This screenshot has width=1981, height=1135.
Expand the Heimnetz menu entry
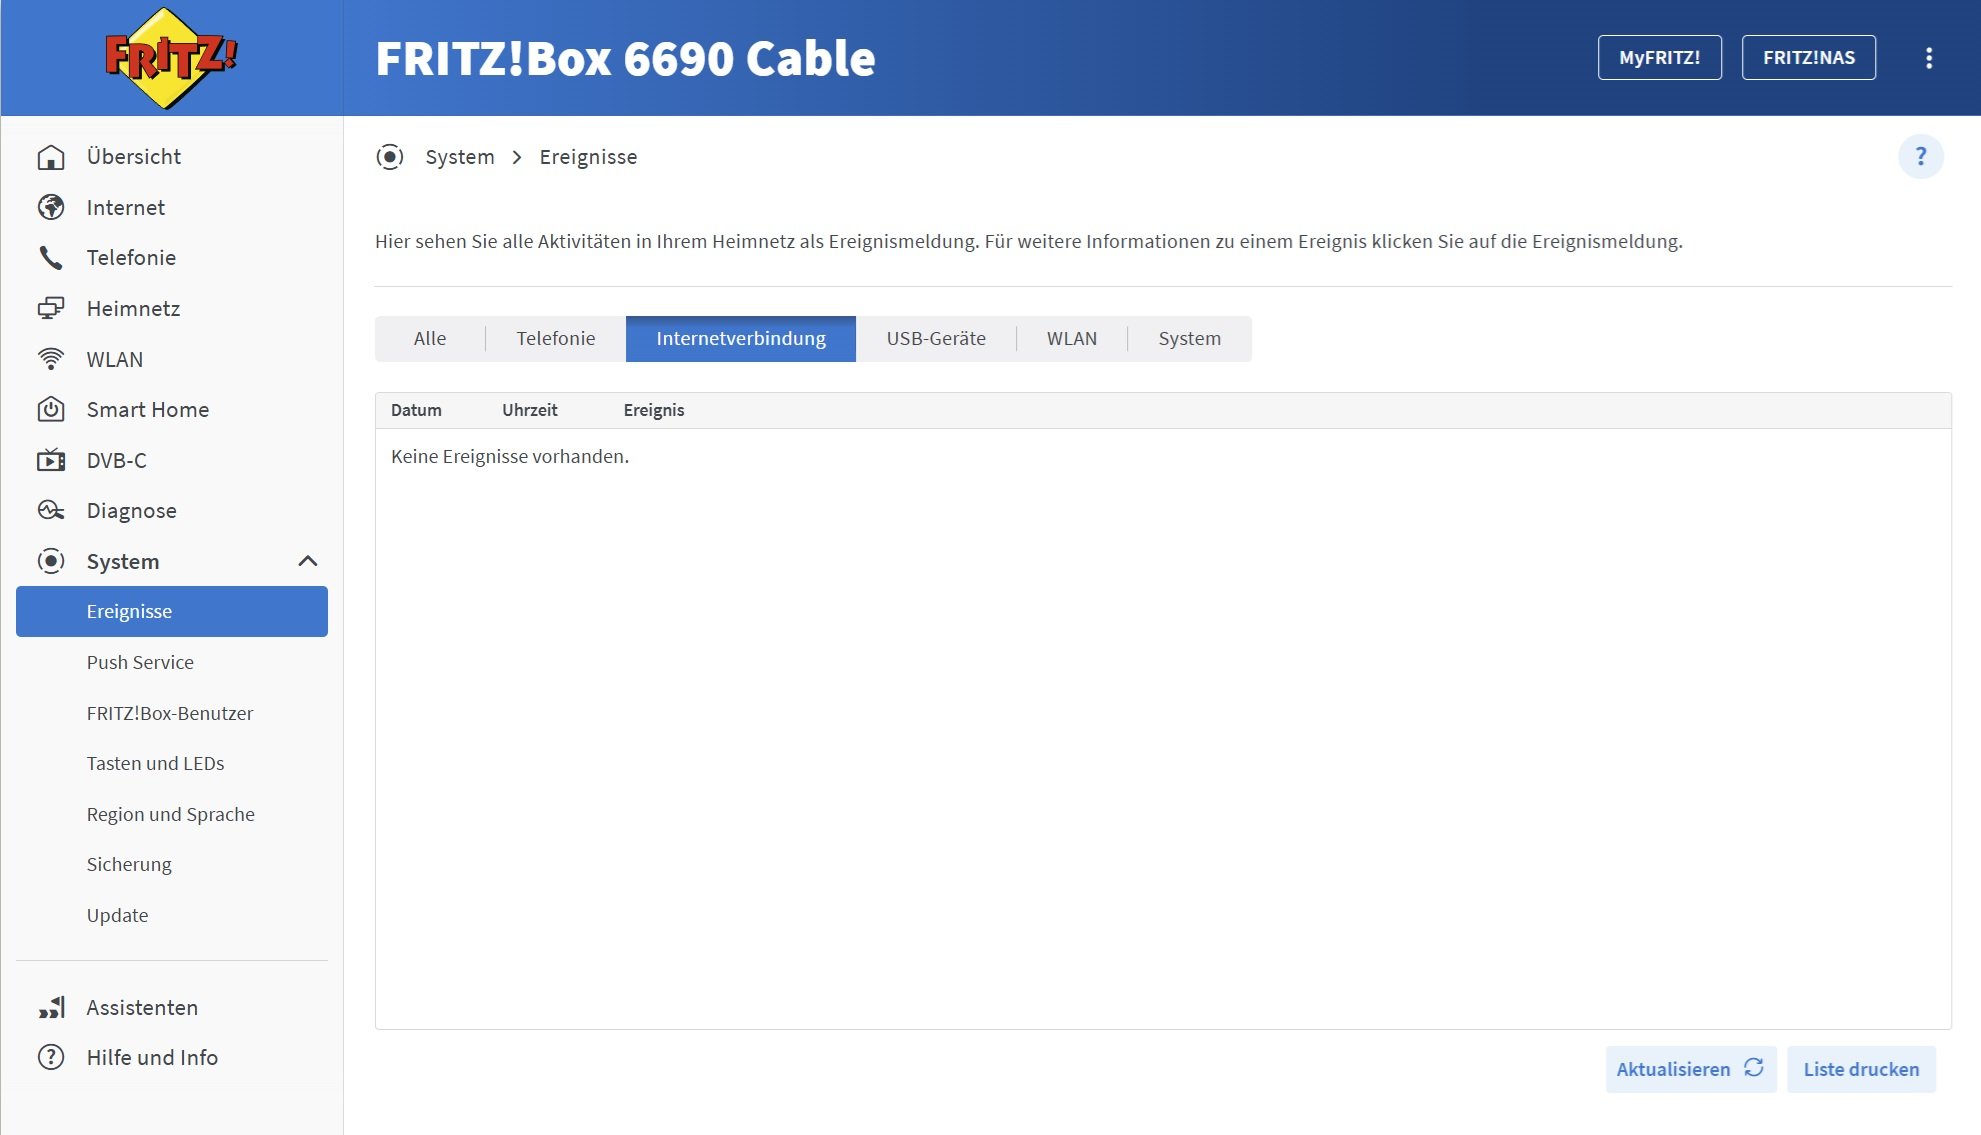133,308
